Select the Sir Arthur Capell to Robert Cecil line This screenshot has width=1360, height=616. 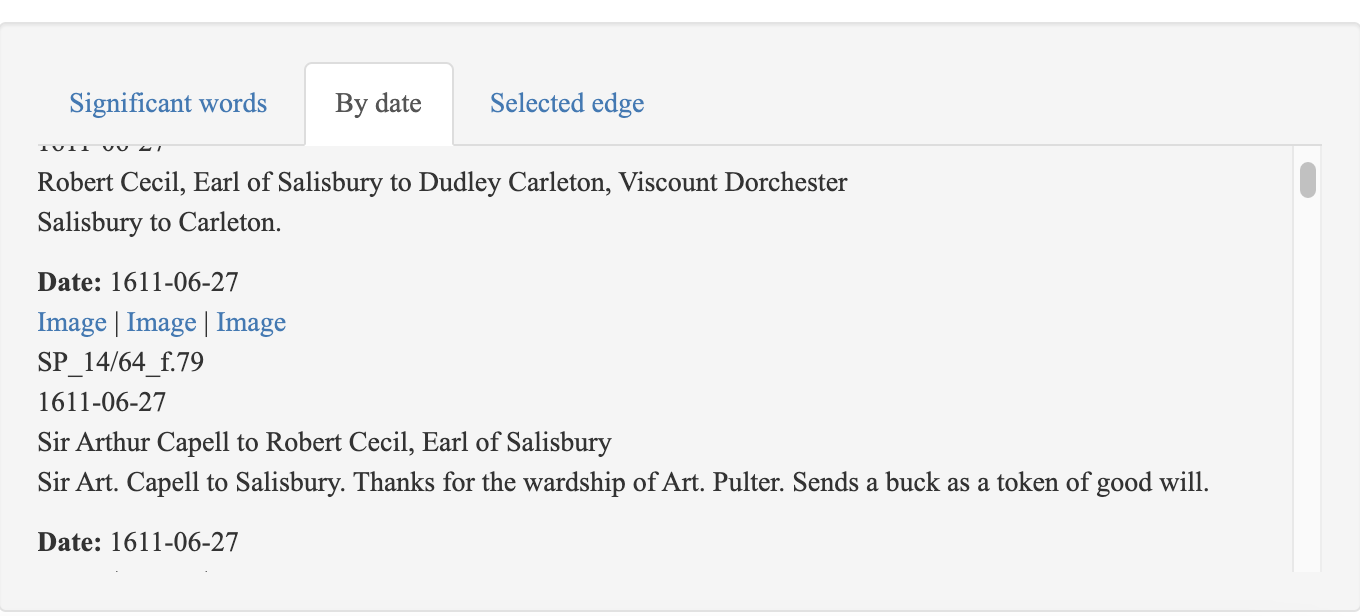pos(325,443)
